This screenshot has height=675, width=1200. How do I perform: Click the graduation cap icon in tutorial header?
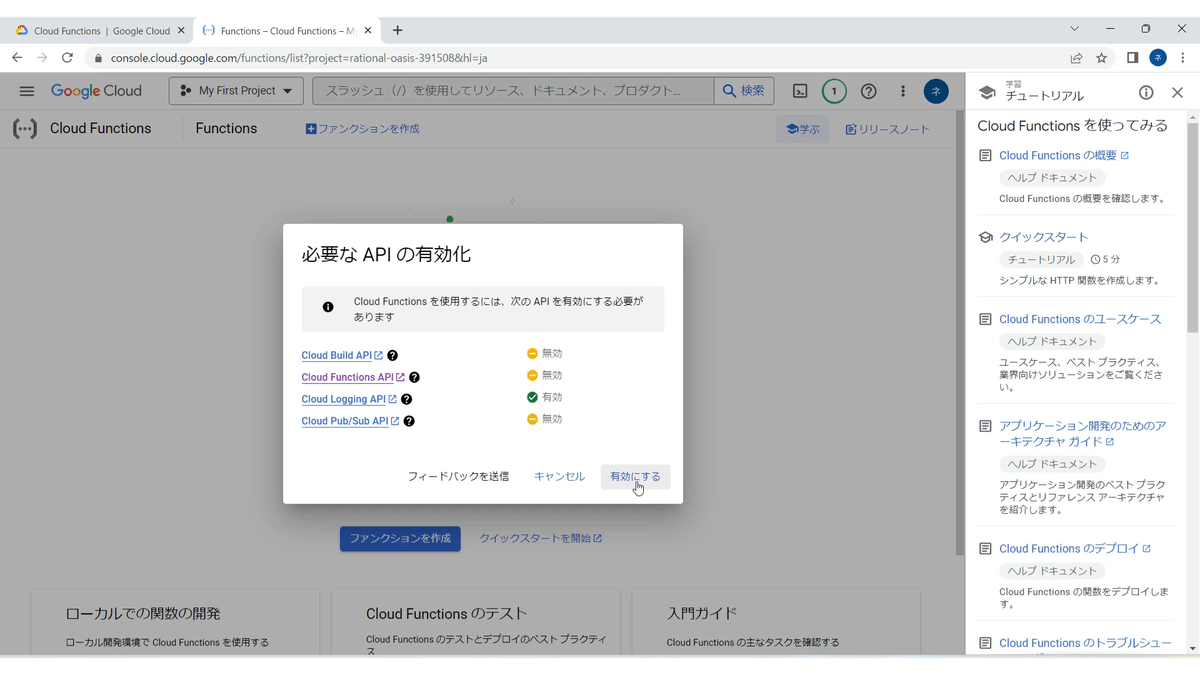point(987,92)
